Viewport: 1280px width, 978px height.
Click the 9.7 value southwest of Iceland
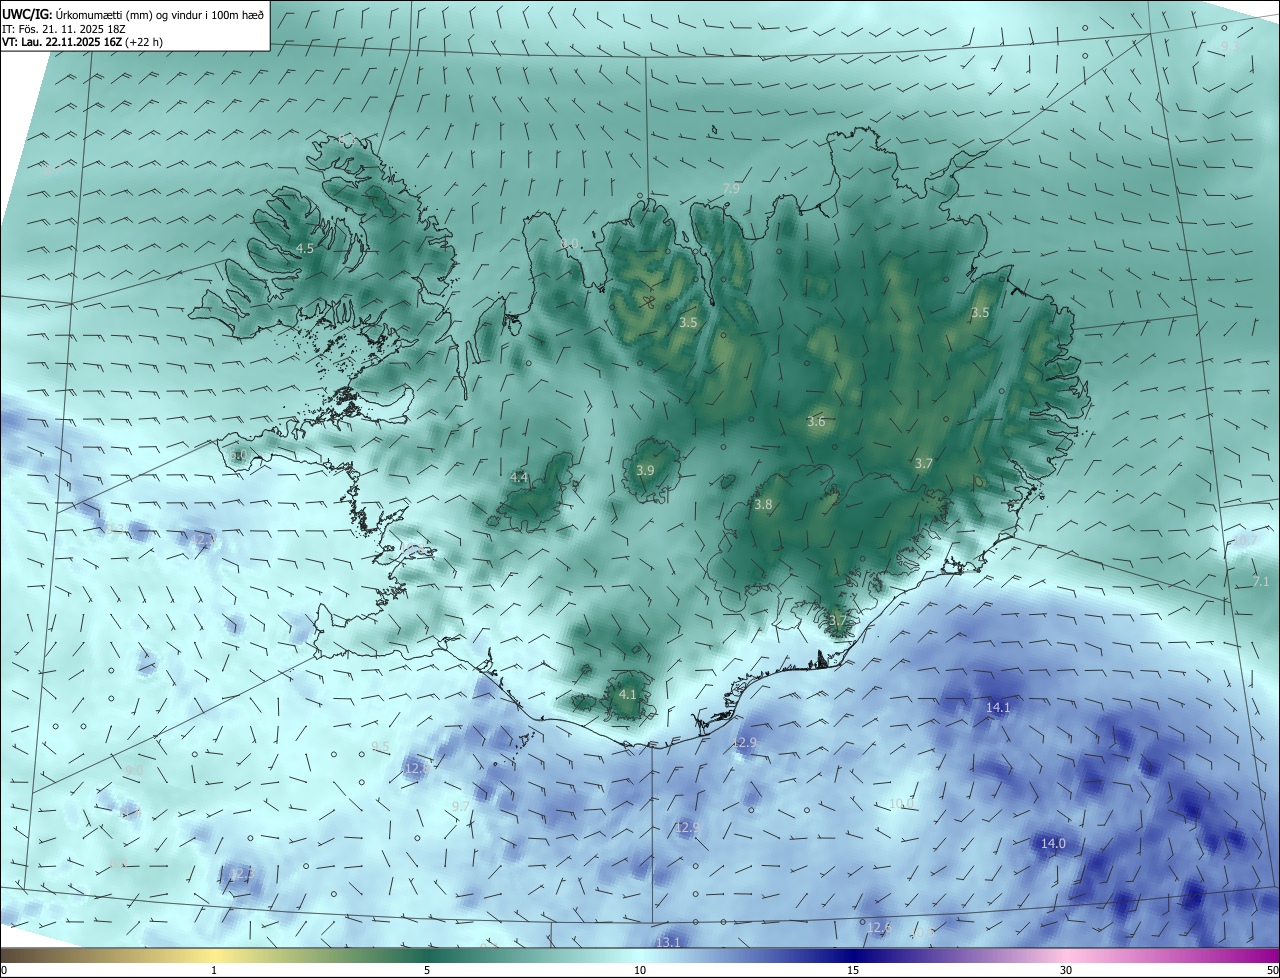[x=460, y=806]
